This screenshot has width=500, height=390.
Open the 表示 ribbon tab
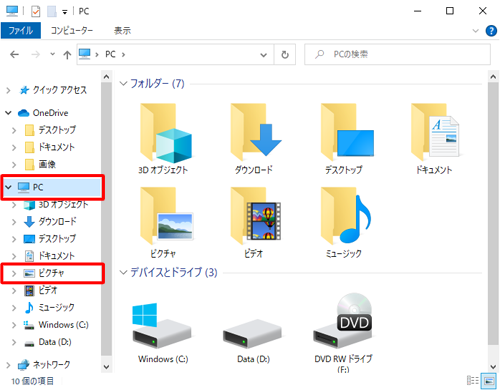point(122,31)
